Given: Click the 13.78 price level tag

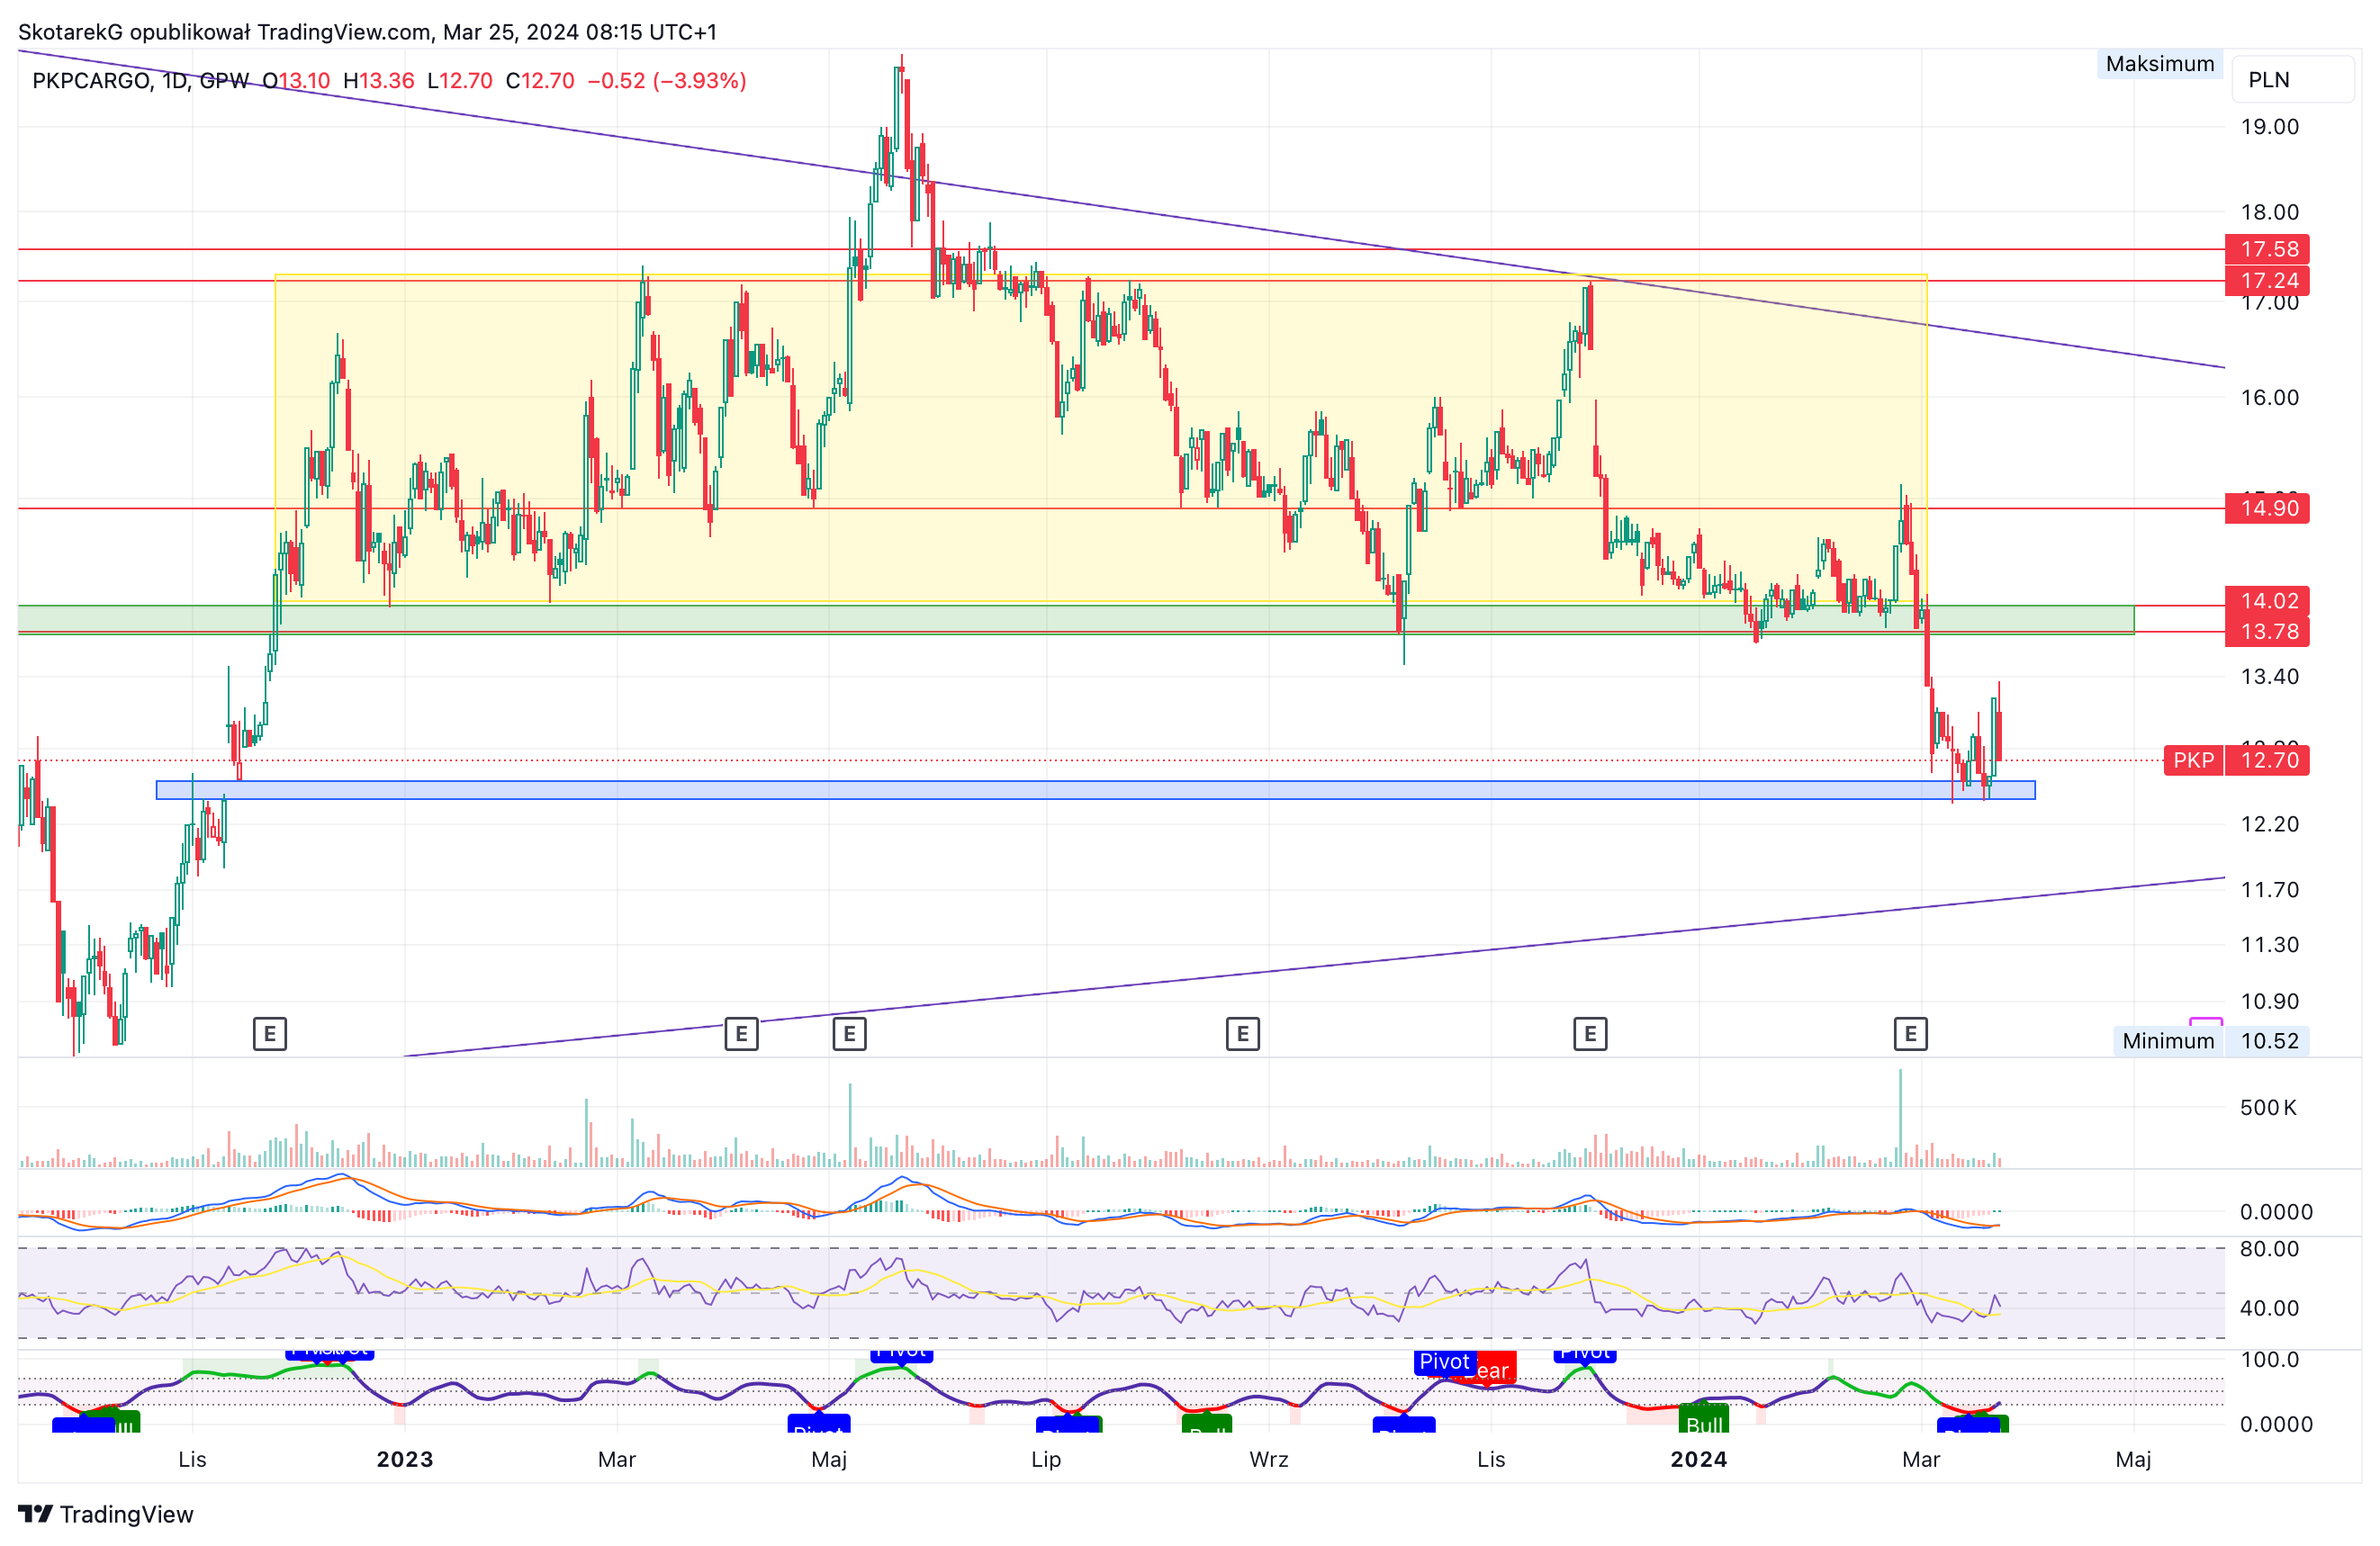Looking at the screenshot, I should coord(2268,632).
